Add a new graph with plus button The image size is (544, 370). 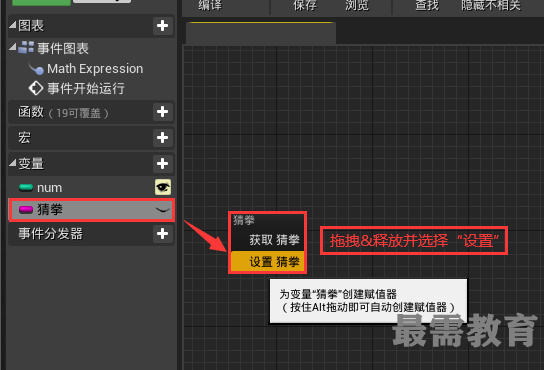[x=162, y=25]
